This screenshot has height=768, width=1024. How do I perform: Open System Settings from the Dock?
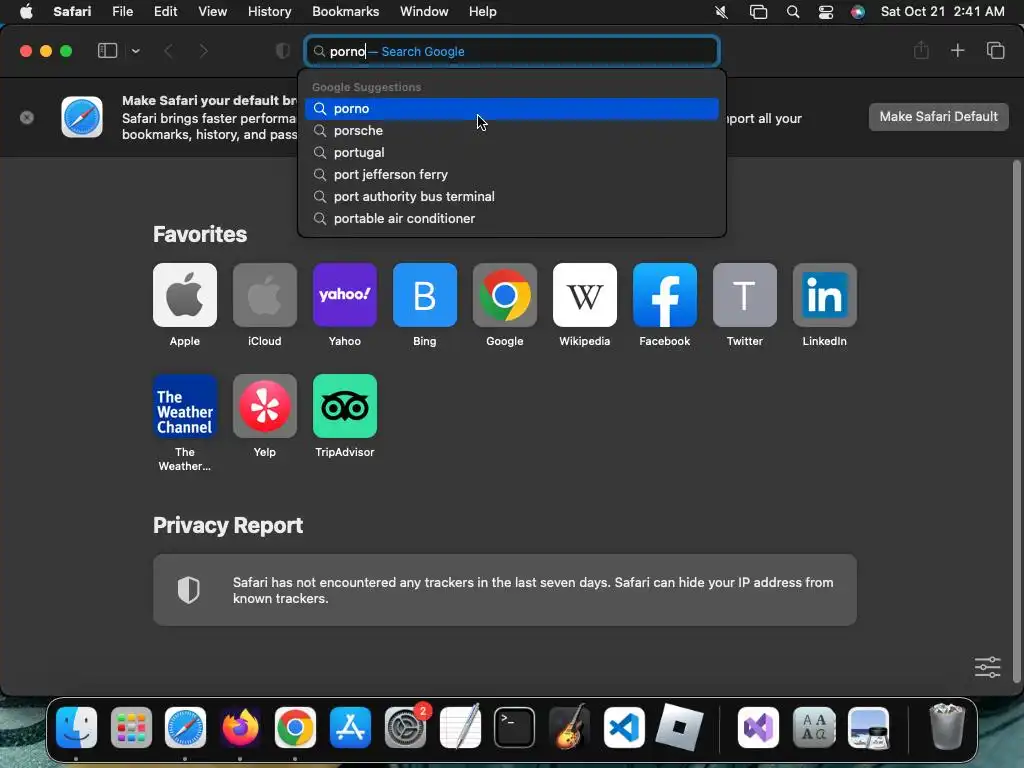pos(406,727)
